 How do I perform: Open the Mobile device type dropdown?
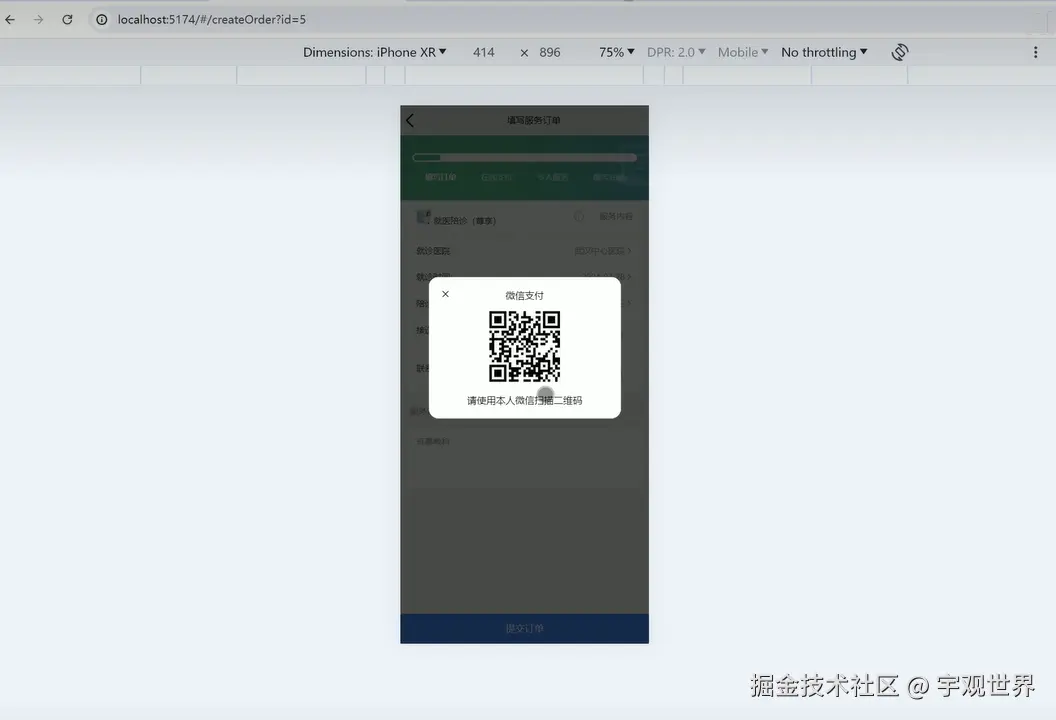coord(743,53)
